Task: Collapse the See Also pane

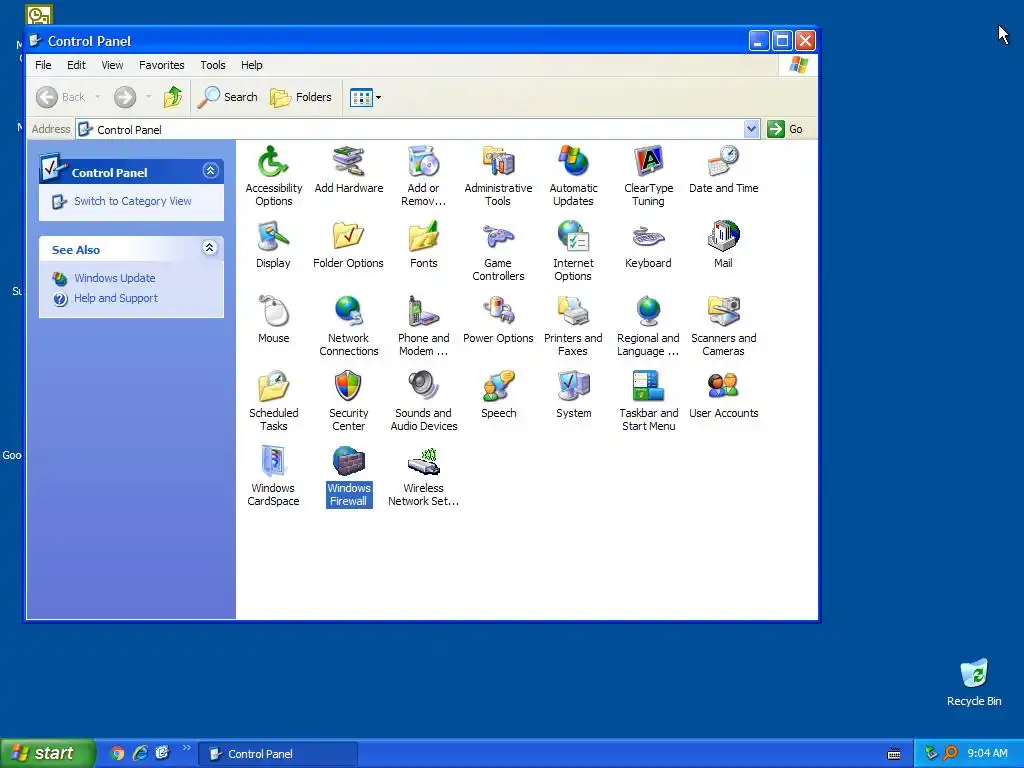Action: (210, 248)
